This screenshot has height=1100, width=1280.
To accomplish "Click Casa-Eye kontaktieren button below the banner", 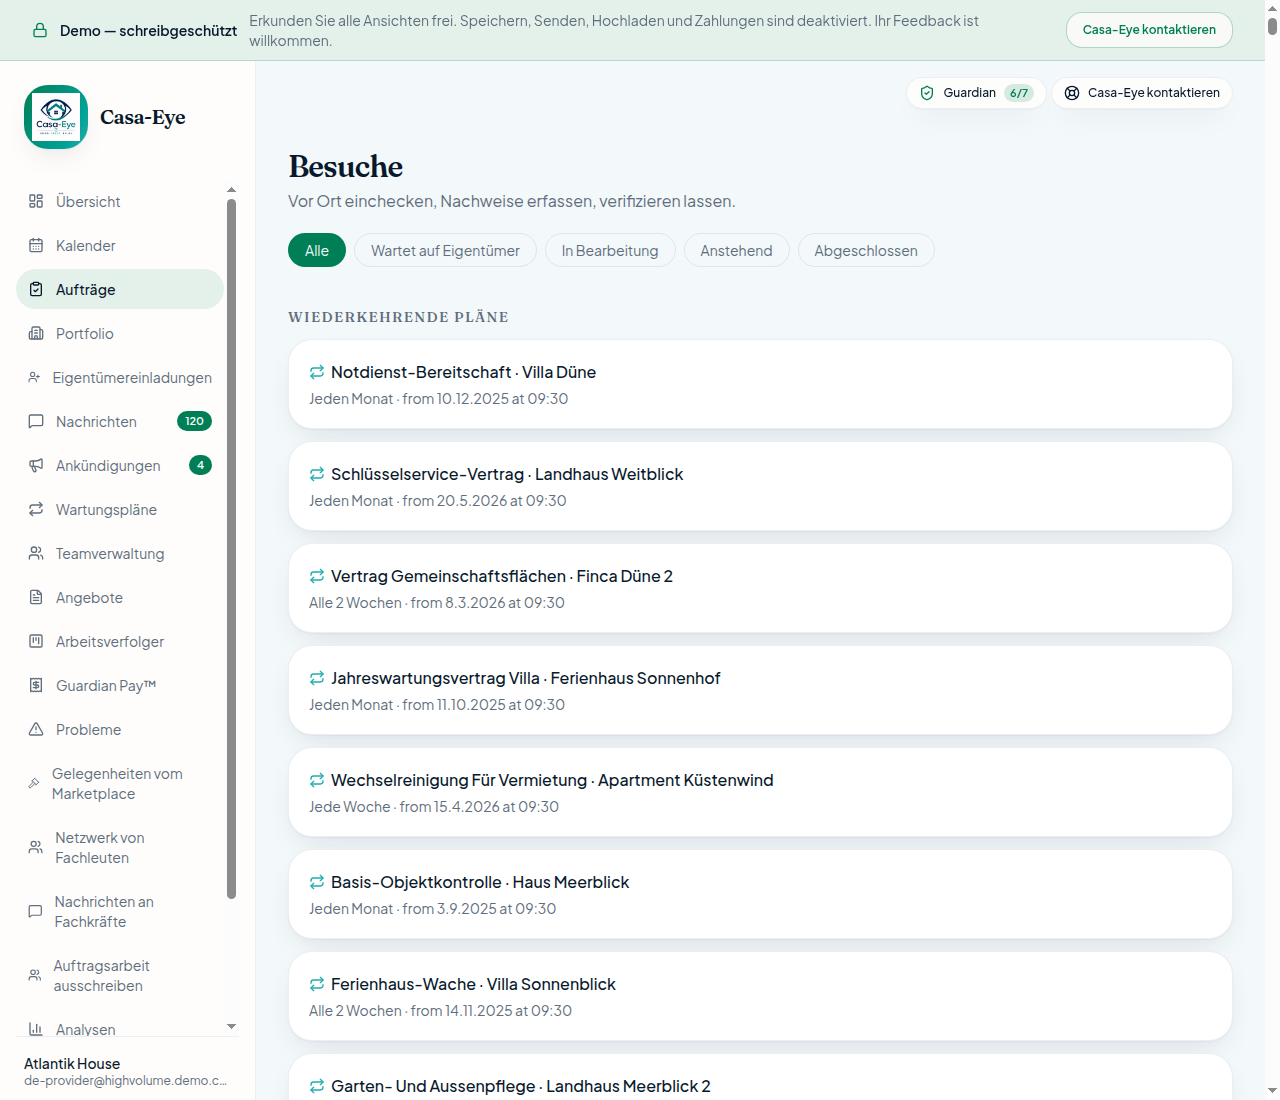I will pyautogui.click(x=1142, y=93).
